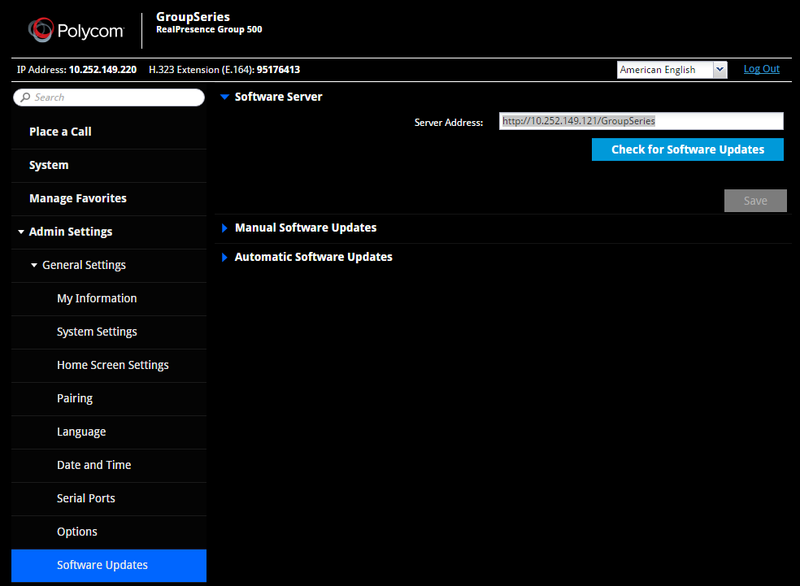
Task: Click the Save button
Action: (755, 201)
